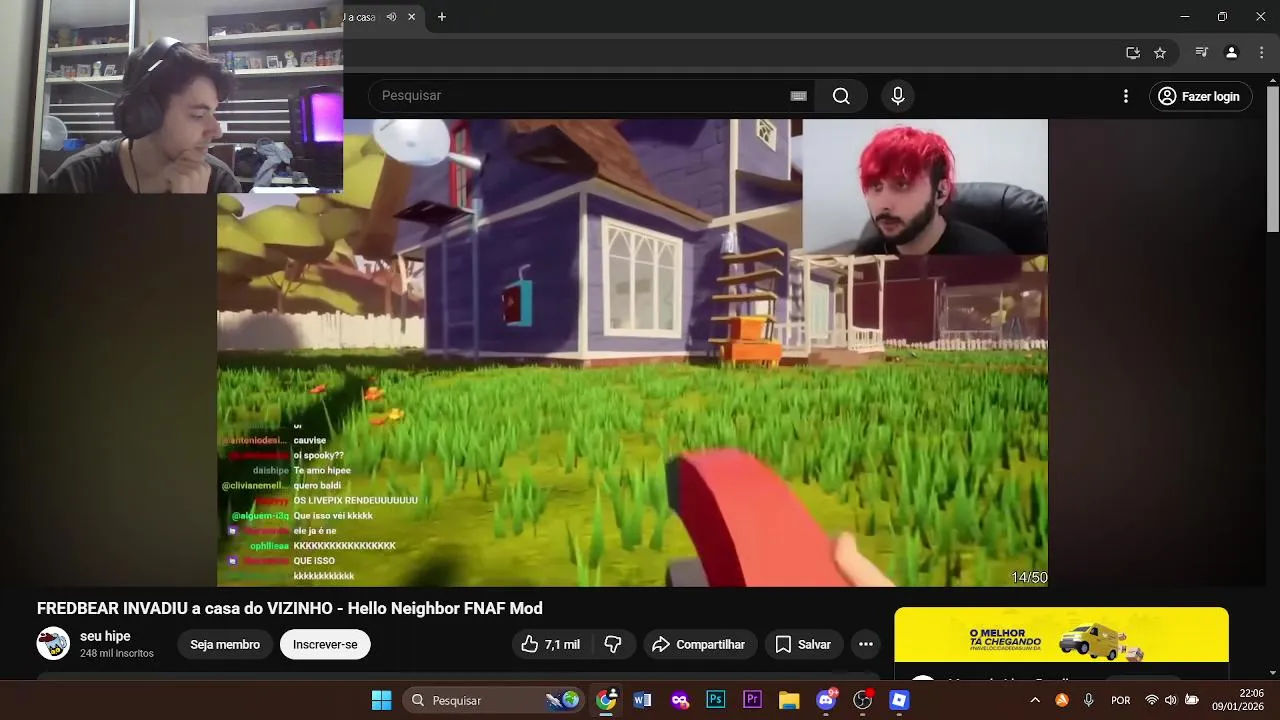Close the browser tab playing audio
Viewport: 1280px width, 720px height.
click(x=411, y=17)
